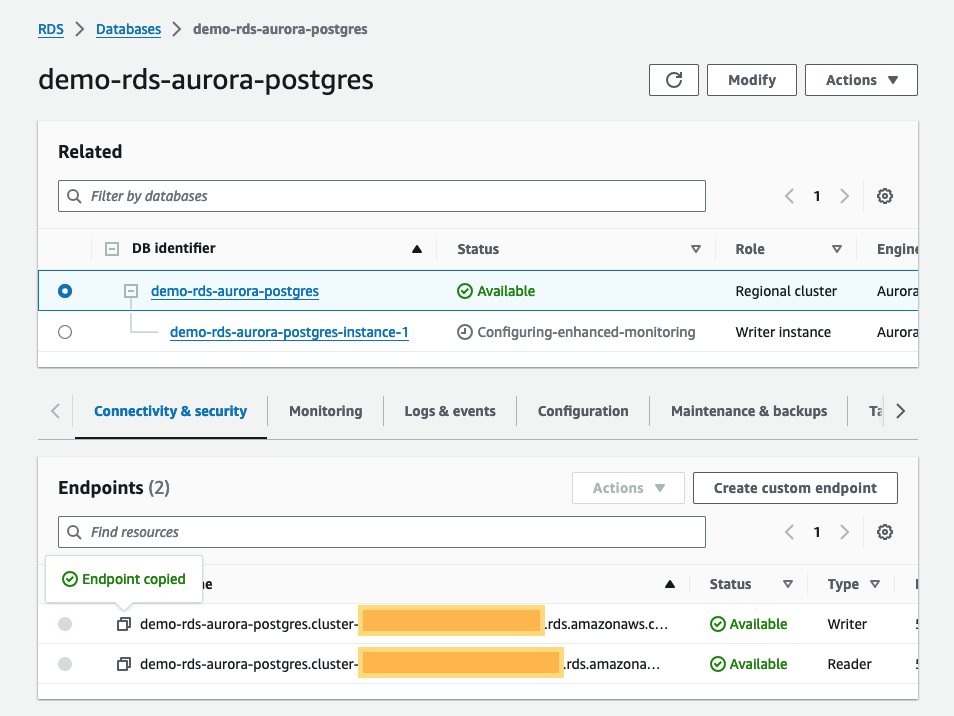This screenshot has width=954, height=716.
Task: Focus the Find resources search field
Action: [x=381, y=532]
